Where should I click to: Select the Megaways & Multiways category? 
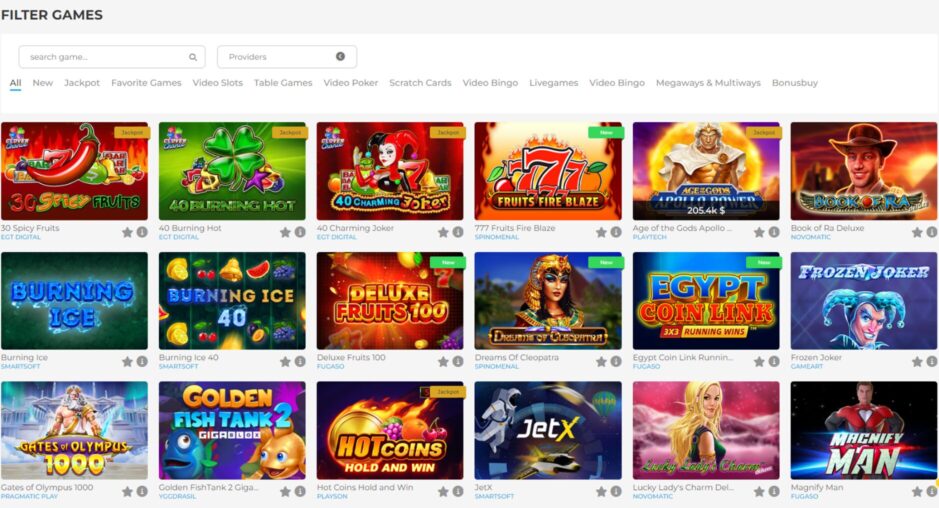707,83
